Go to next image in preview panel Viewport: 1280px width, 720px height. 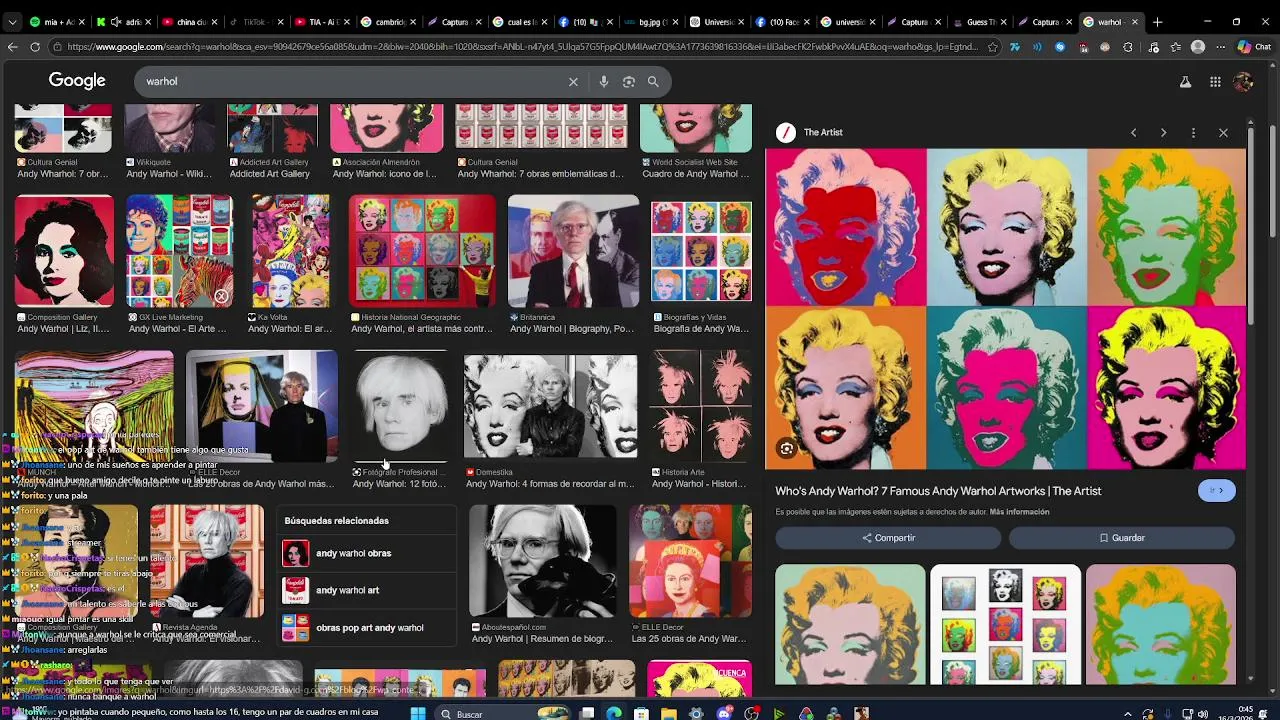(x=1163, y=132)
